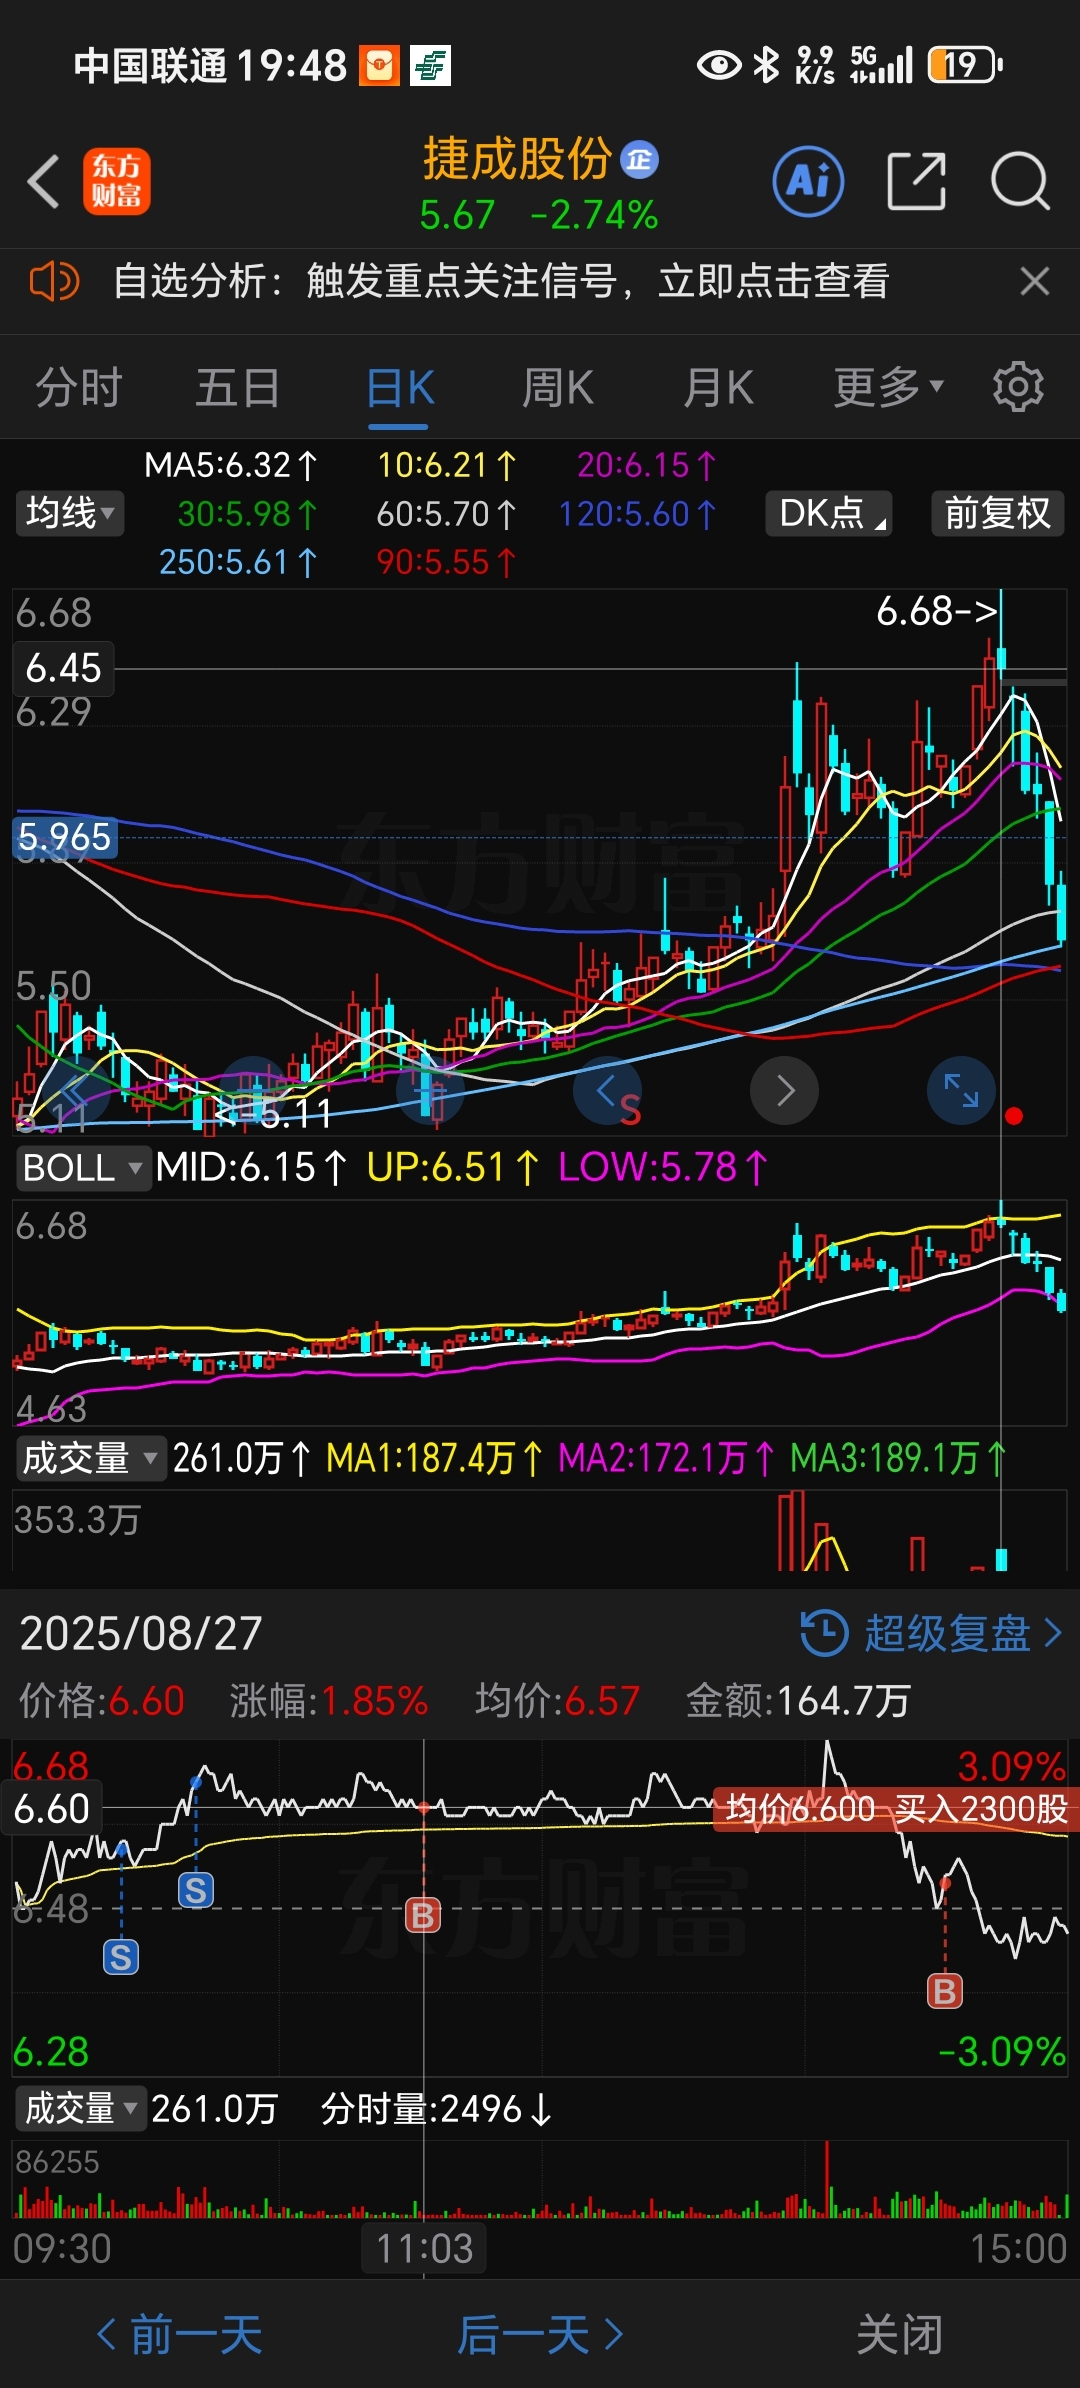Tap the 11:03 time cursor label
This screenshot has height=2388, width=1080.
pyautogui.click(x=424, y=2250)
